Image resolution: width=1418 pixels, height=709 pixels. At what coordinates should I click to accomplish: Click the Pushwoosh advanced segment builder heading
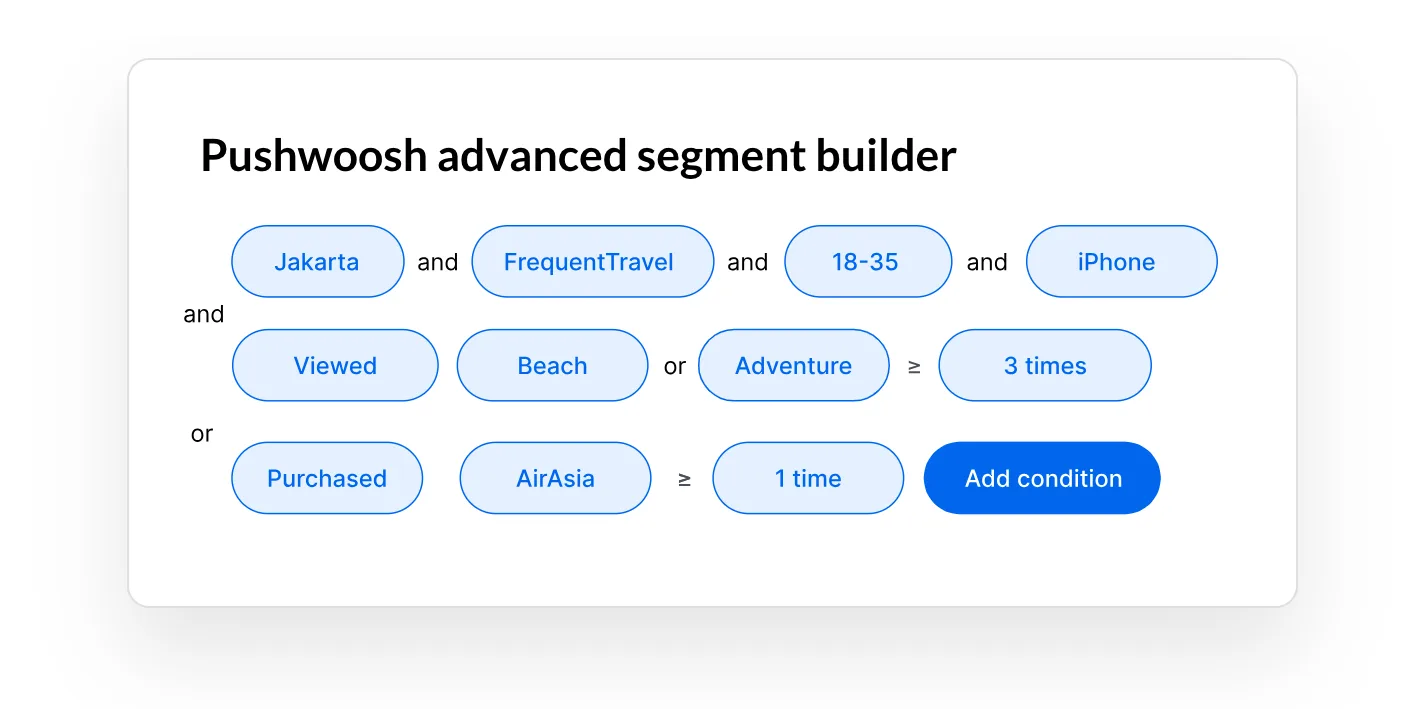point(578,155)
